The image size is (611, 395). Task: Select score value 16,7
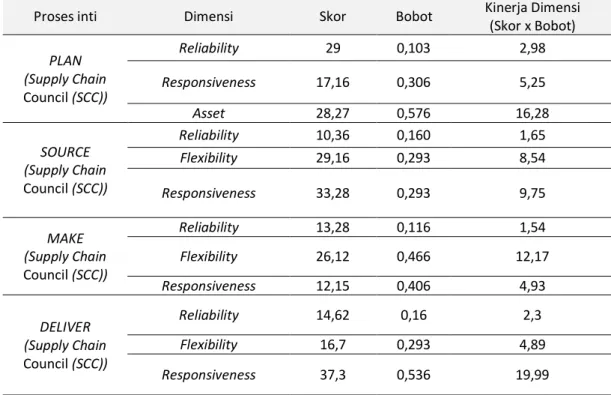click(x=332, y=345)
